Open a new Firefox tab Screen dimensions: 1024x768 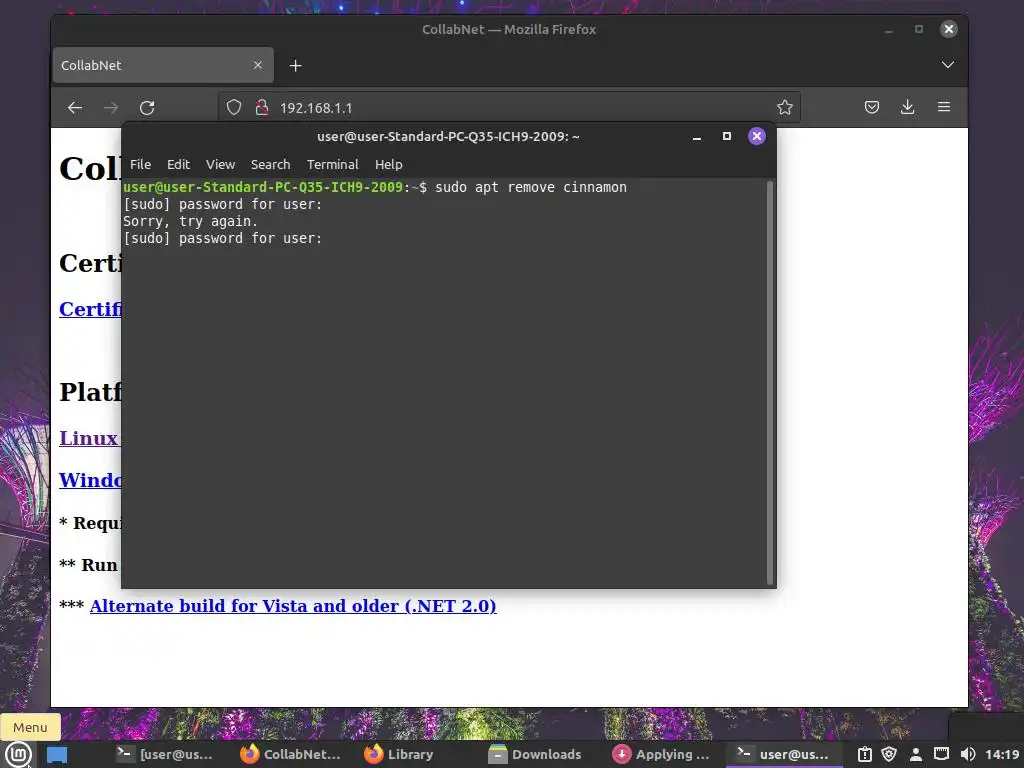[295, 65]
